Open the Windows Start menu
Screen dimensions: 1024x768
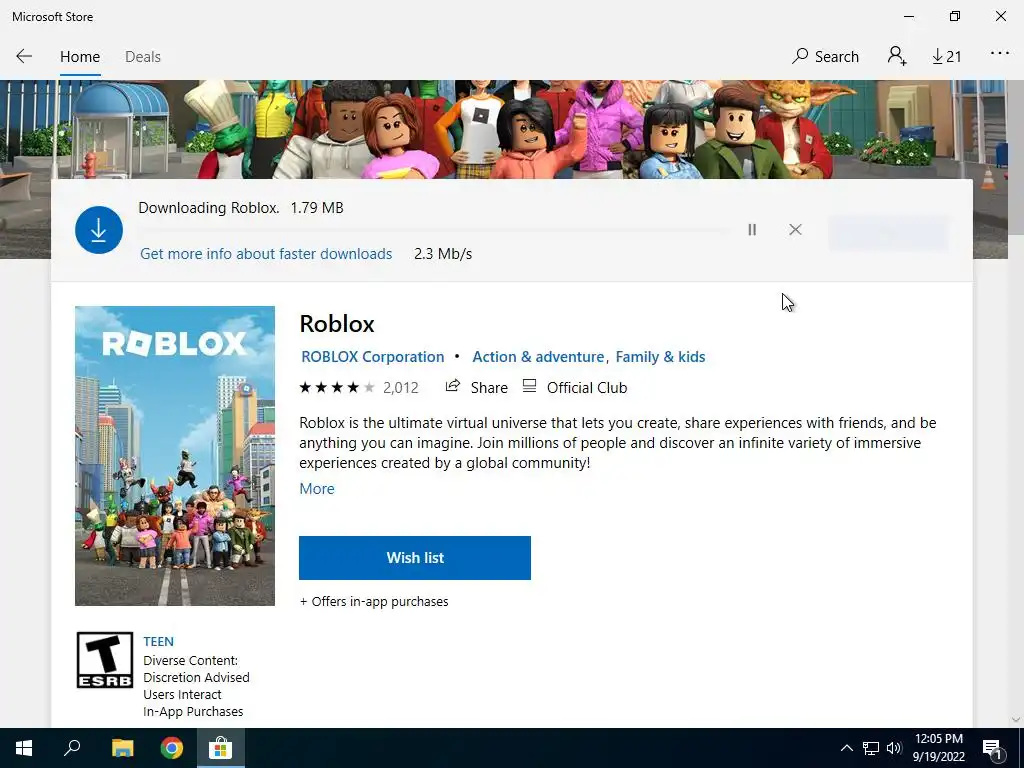(x=24, y=748)
